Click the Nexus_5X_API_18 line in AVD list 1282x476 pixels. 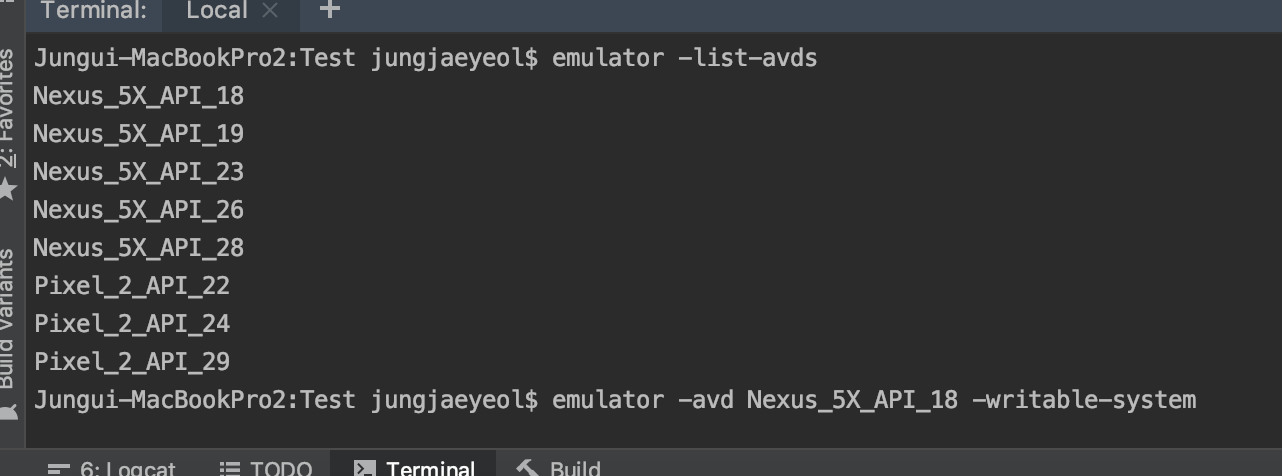138,96
